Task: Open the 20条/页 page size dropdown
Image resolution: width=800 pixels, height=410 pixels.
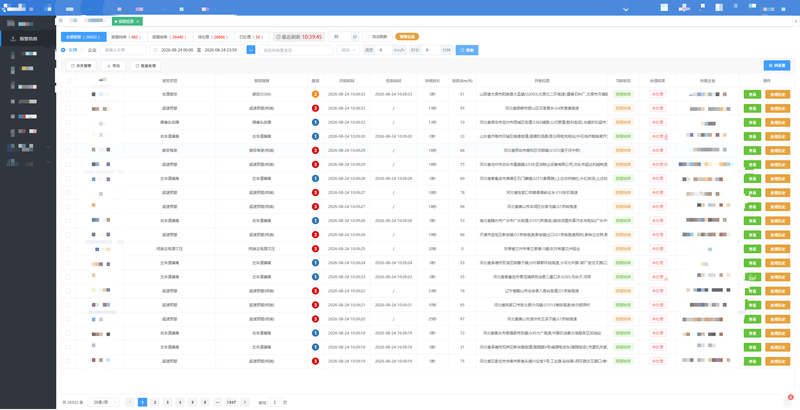Action: (x=104, y=402)
